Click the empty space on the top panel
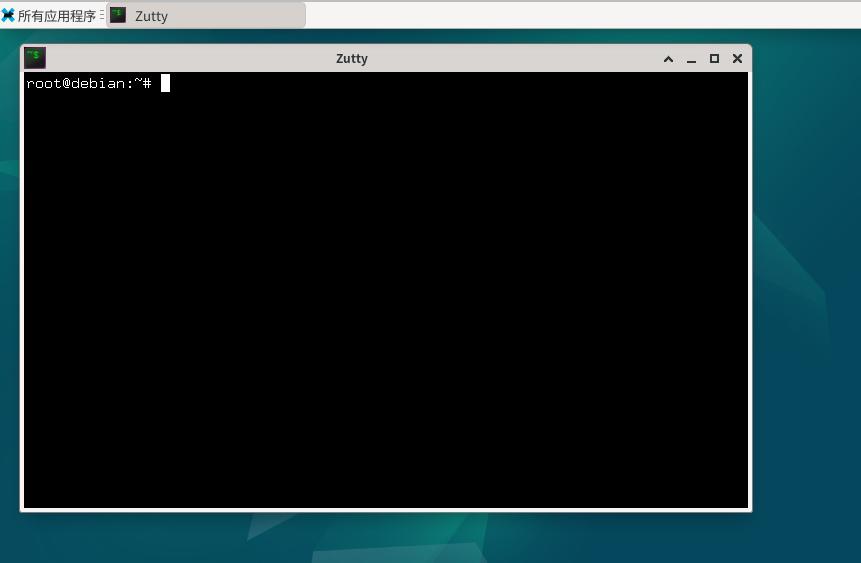 click(x=582, y=15)
